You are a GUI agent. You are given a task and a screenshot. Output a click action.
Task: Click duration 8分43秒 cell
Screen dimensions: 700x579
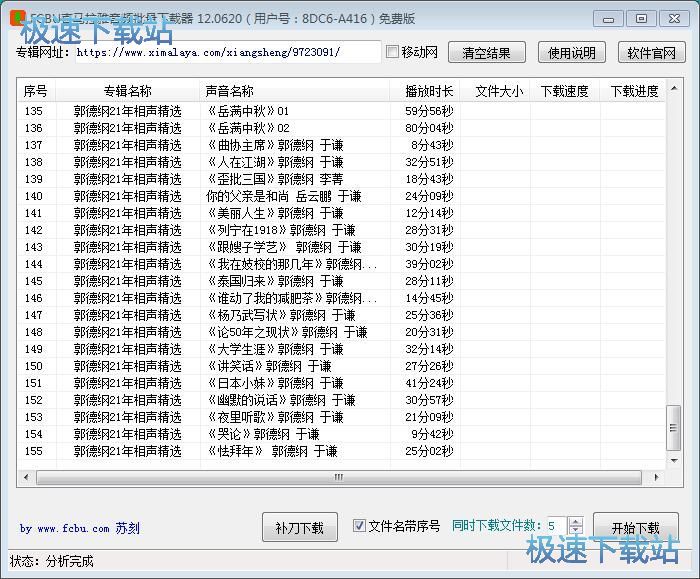click(432, 145)
